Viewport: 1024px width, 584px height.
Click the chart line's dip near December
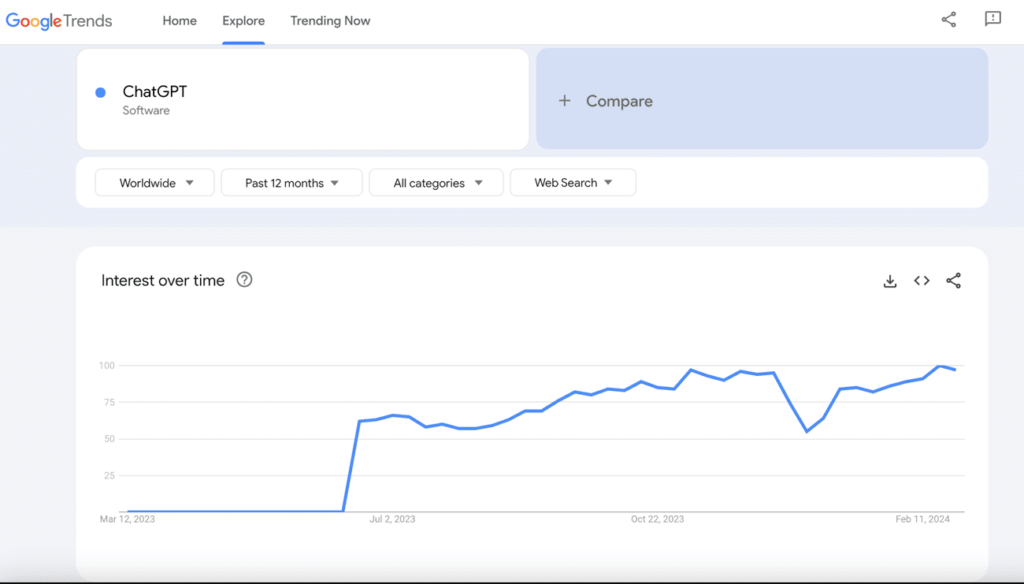[807, 431]
